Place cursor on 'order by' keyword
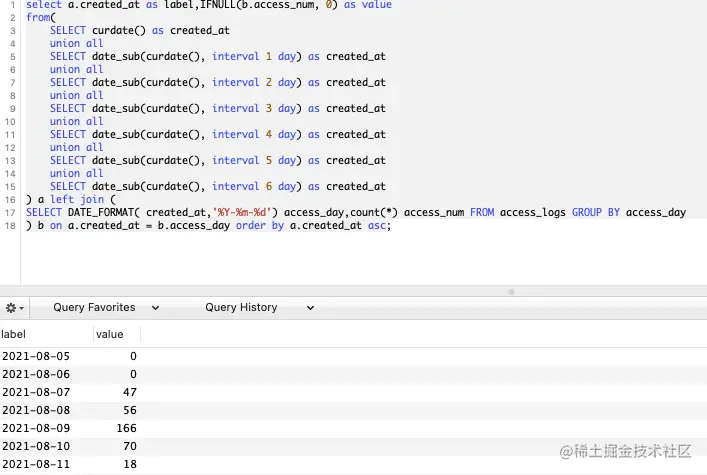707x475 pixels. [x=260, y=226]
